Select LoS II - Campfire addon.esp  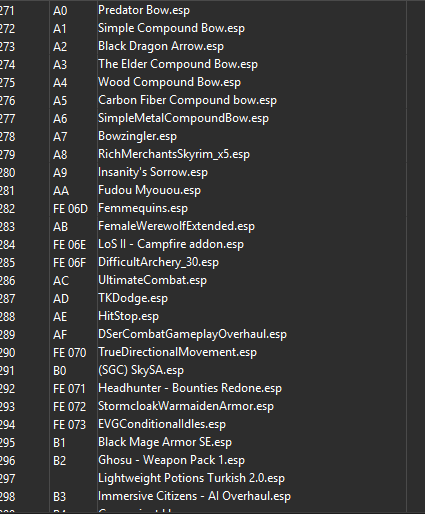pos(171,244)
